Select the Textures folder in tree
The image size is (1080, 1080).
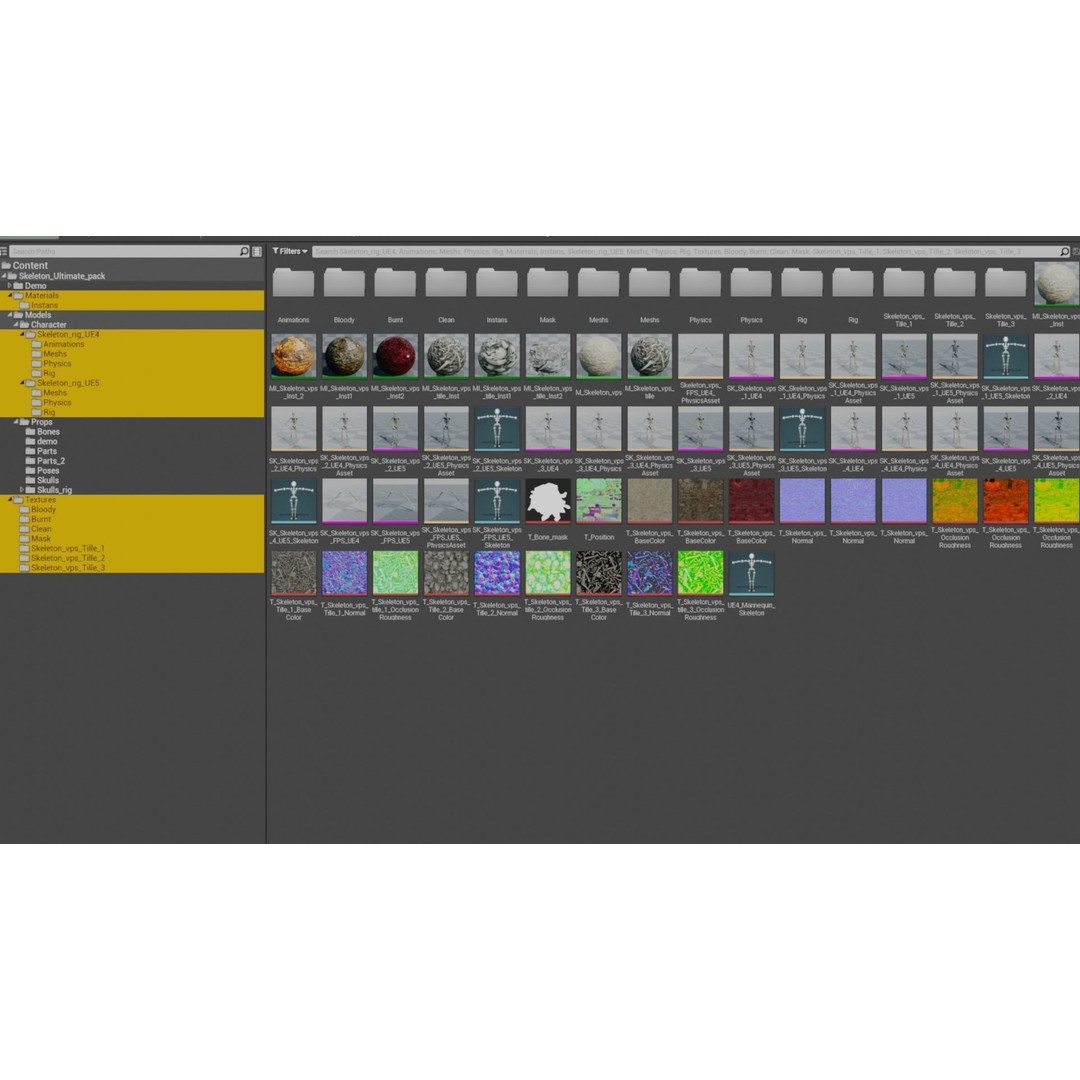point(41,500)
